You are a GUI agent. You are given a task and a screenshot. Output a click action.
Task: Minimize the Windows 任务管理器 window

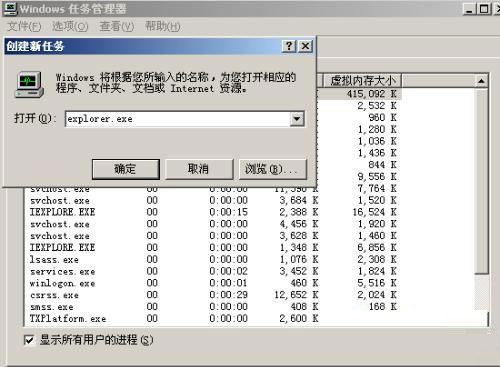(x=469, y=9)
